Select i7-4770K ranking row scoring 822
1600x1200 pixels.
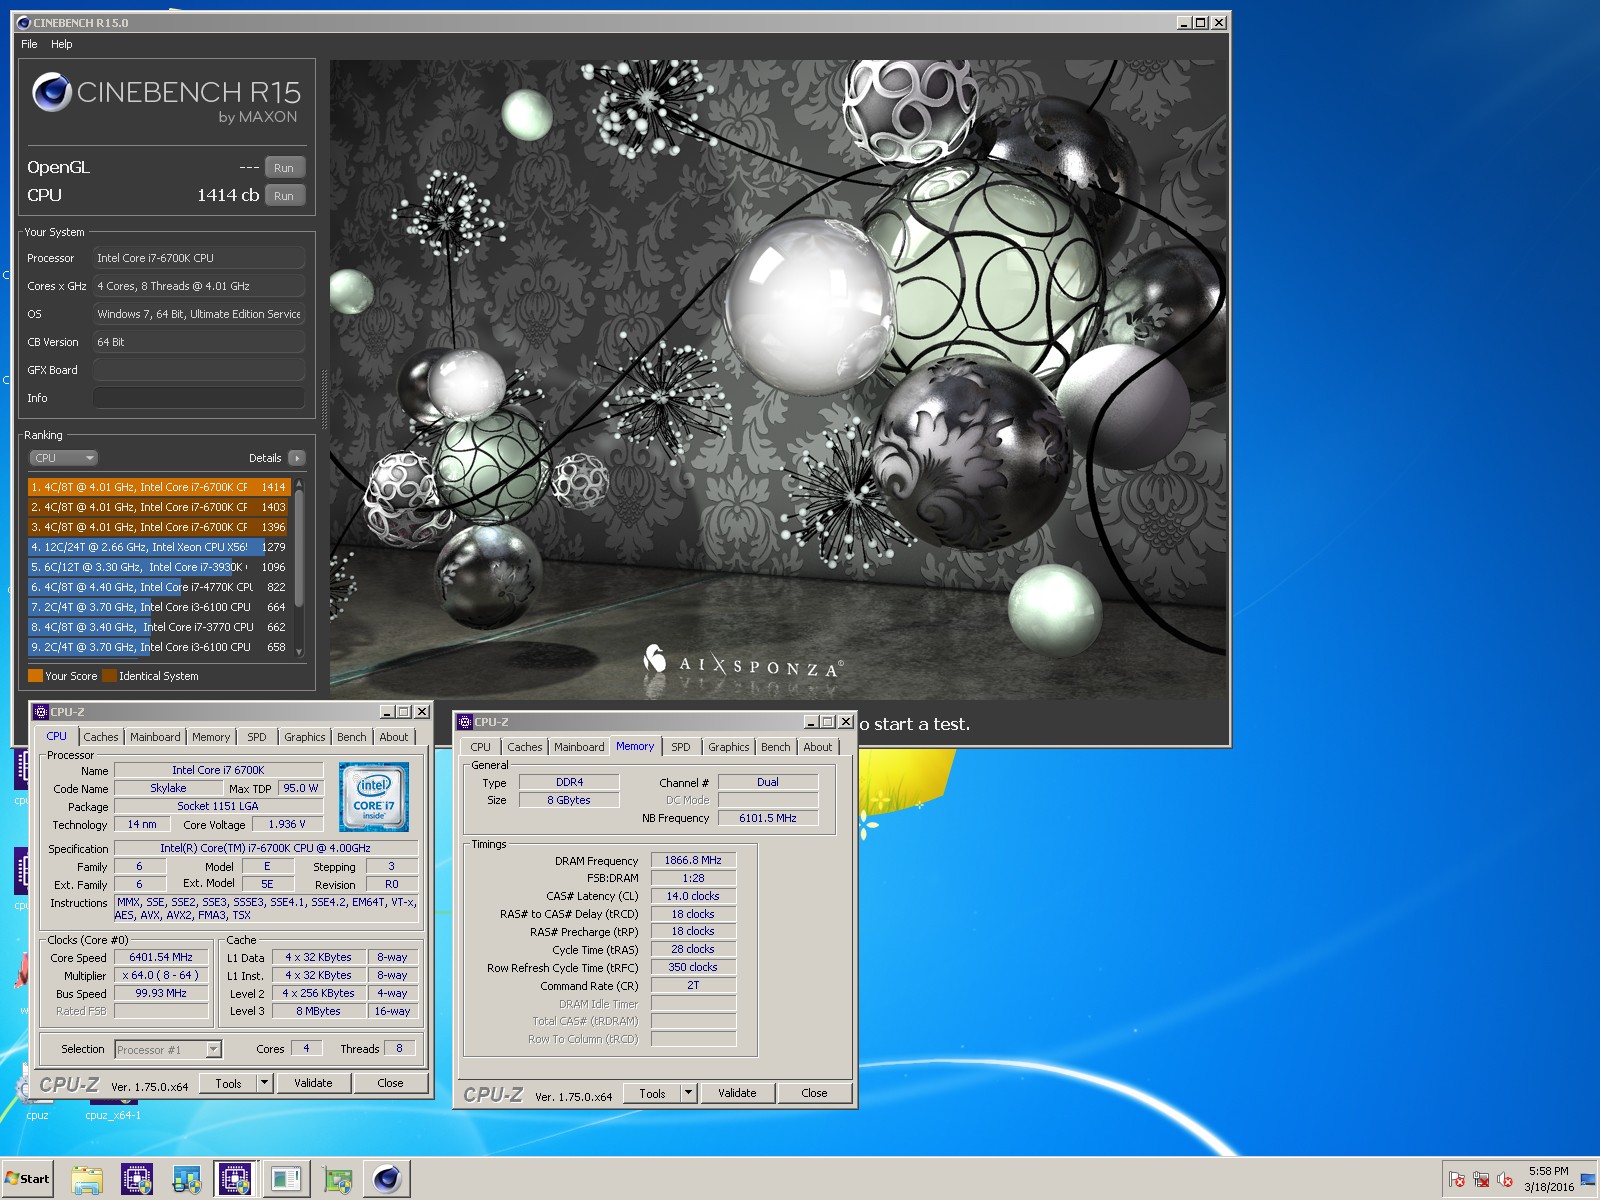pyautogui.click(x=159, y=587)
